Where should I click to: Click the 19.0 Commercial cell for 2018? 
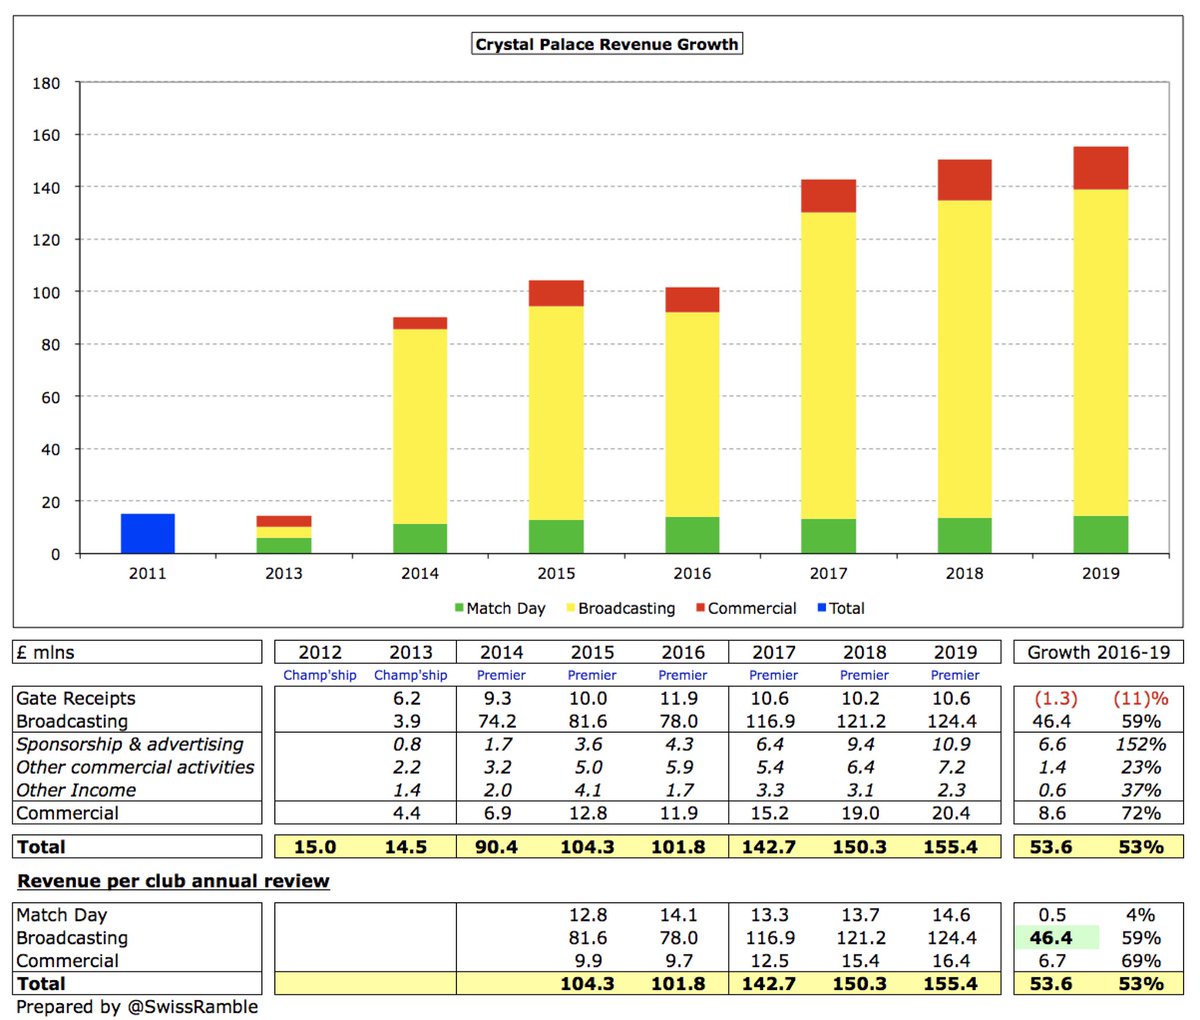click(860, 813)
